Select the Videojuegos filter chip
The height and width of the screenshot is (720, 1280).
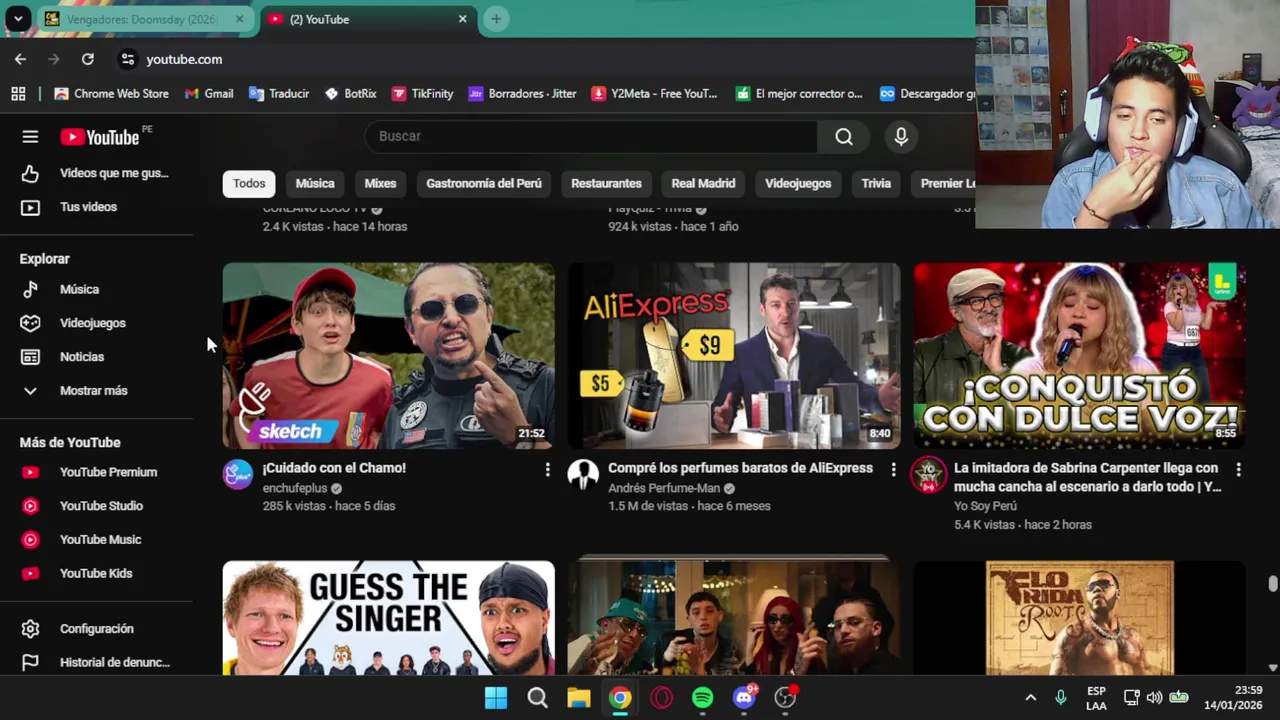click(798, 183)
